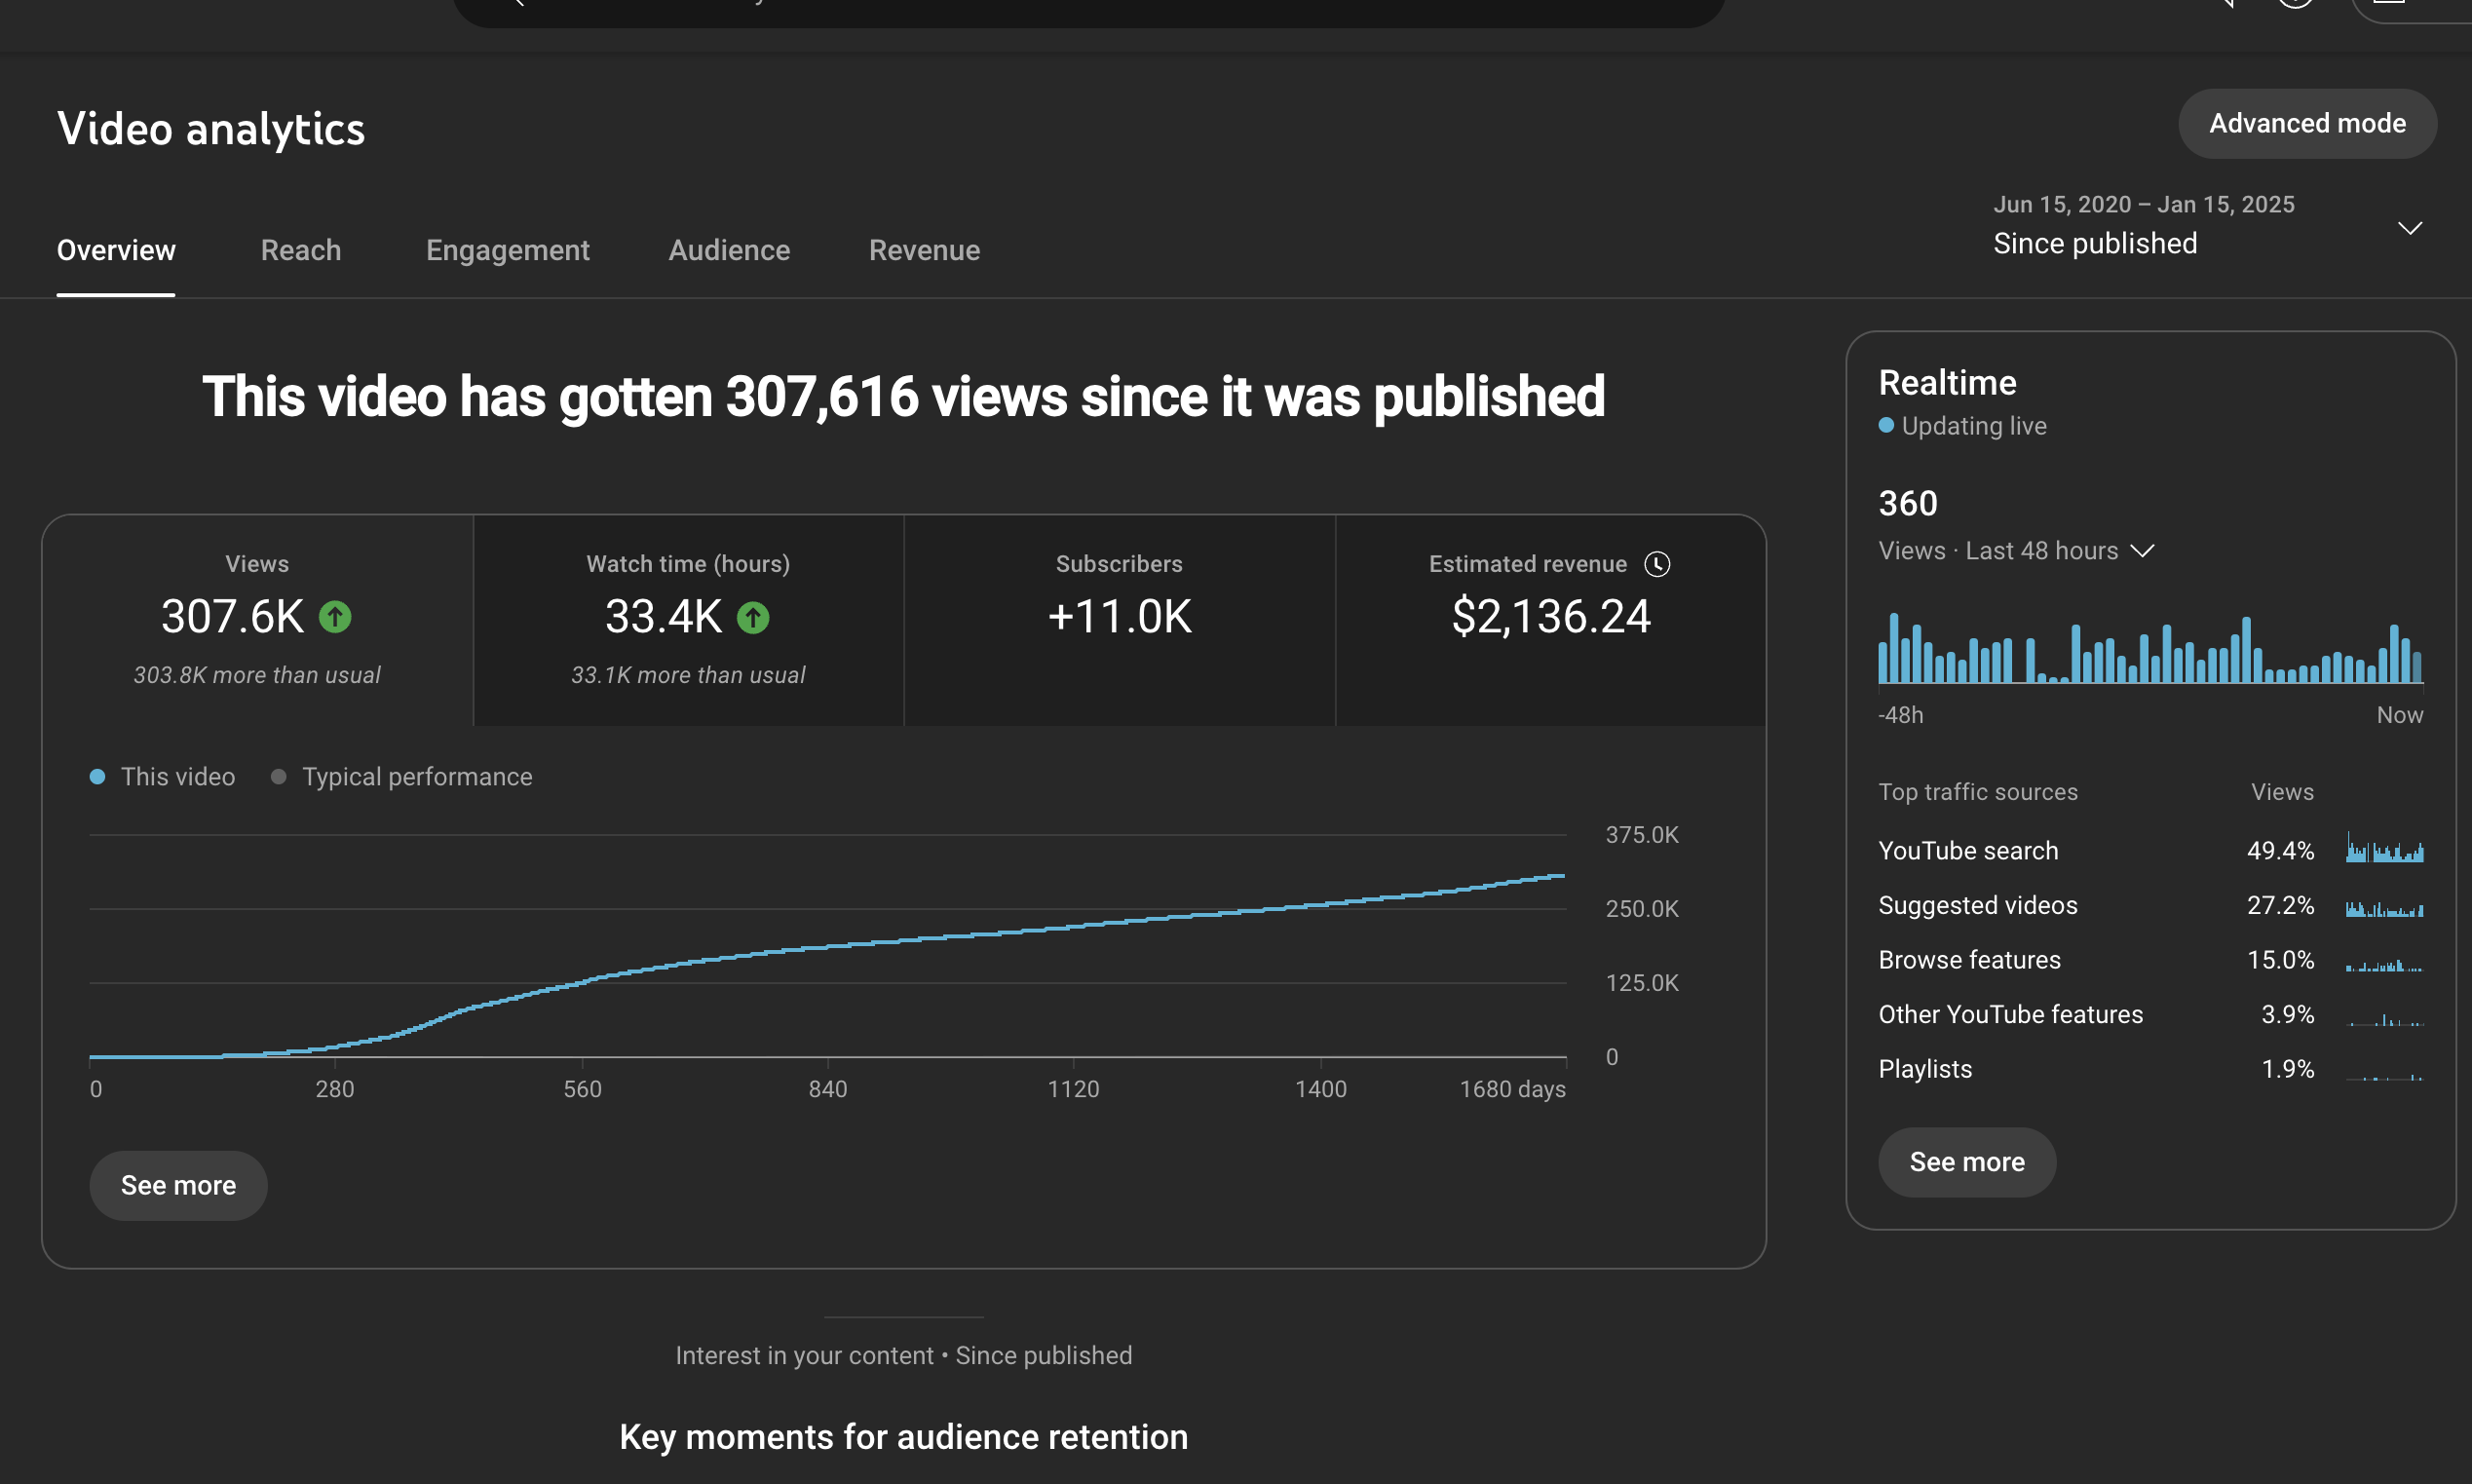
Task: Switch to the Reach tab
Action: click(x=301, y=250)
